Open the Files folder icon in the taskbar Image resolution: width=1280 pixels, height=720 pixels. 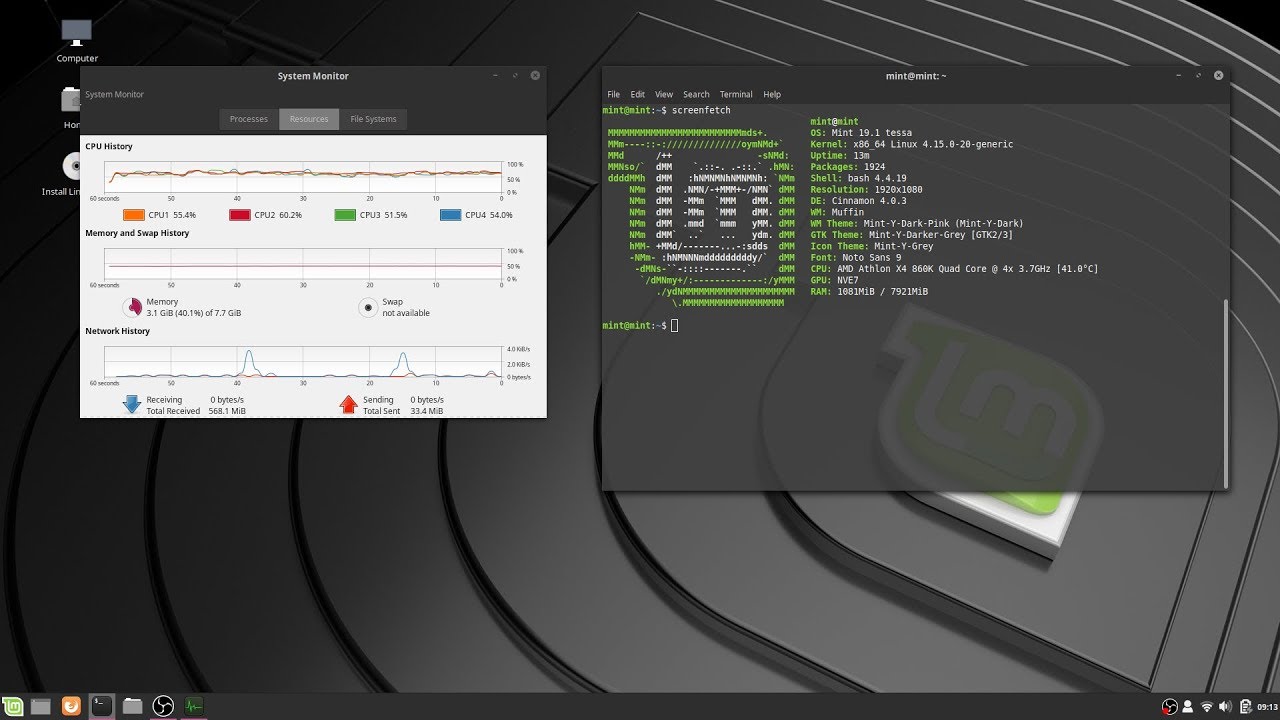click(132, 706)
